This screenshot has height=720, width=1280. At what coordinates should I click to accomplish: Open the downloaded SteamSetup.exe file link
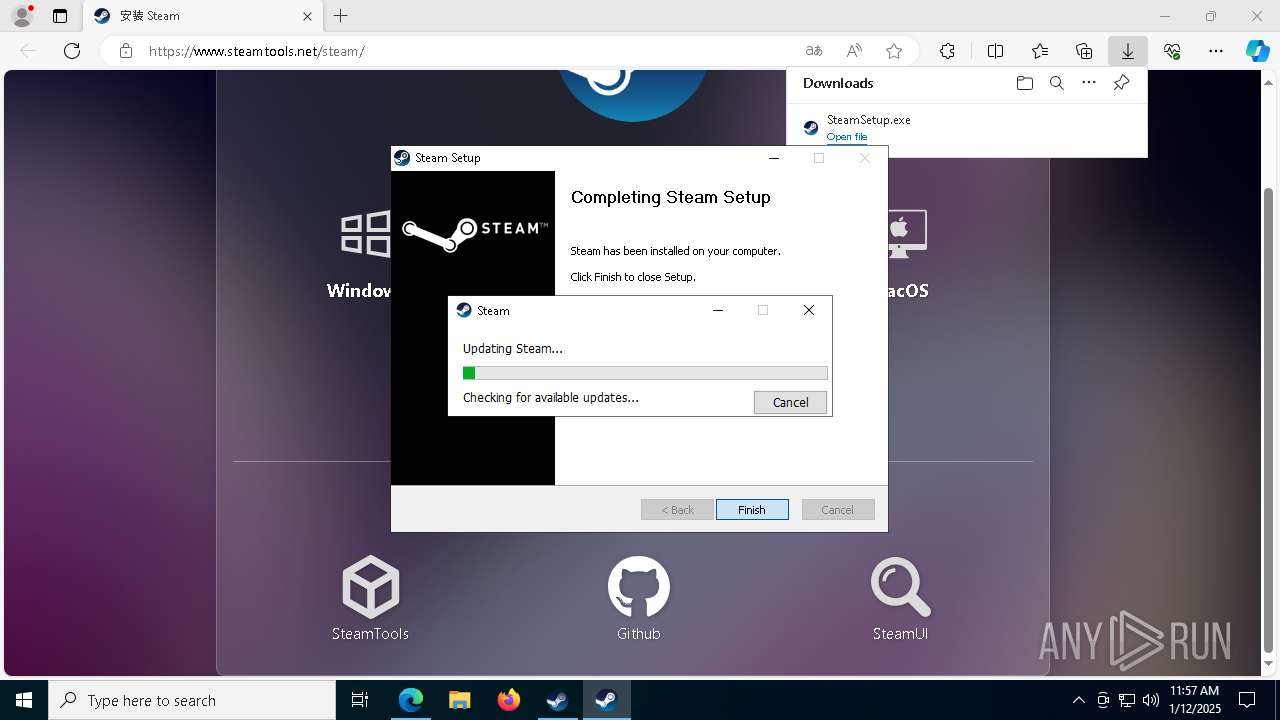click(x=847, y=137)
